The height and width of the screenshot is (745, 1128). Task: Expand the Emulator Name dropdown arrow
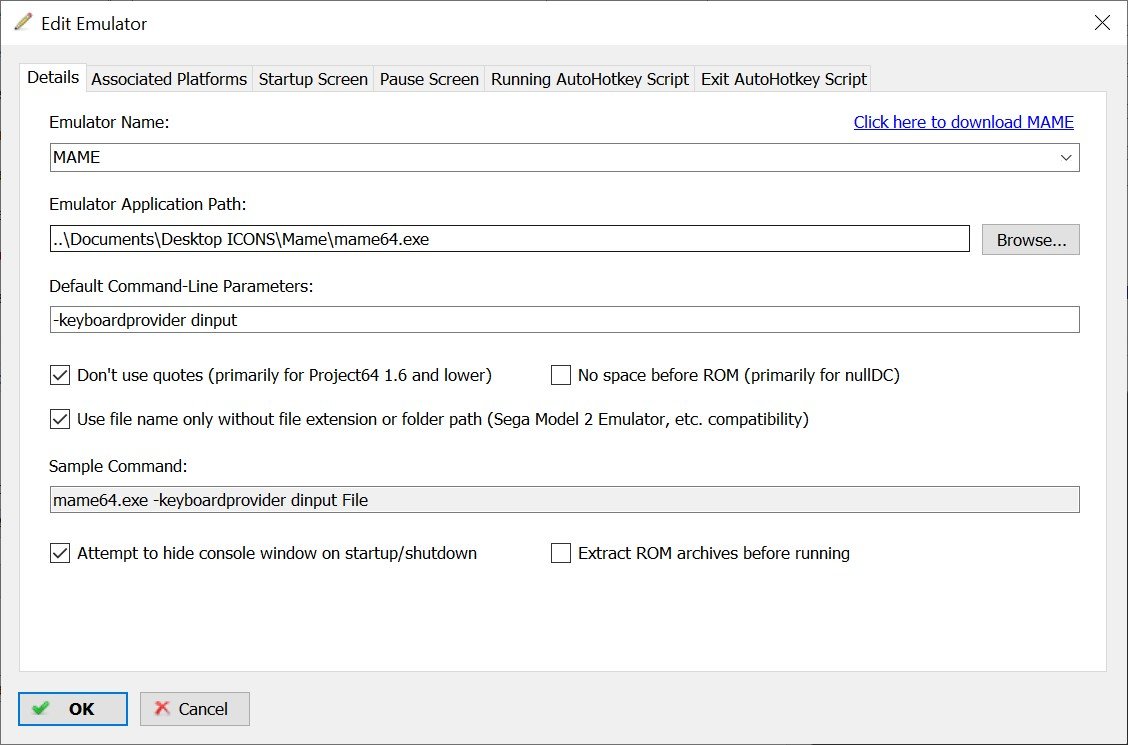click(x=1065, y=157)
